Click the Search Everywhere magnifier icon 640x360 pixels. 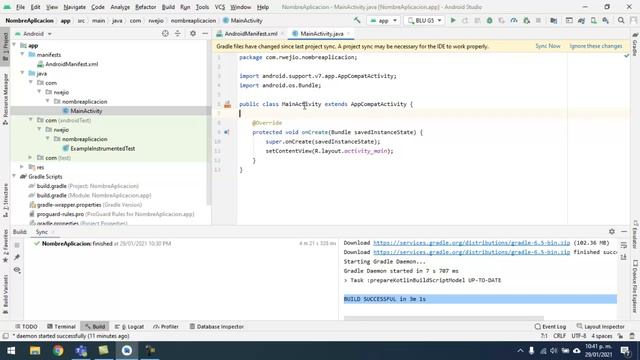click(x=621, y=20)
